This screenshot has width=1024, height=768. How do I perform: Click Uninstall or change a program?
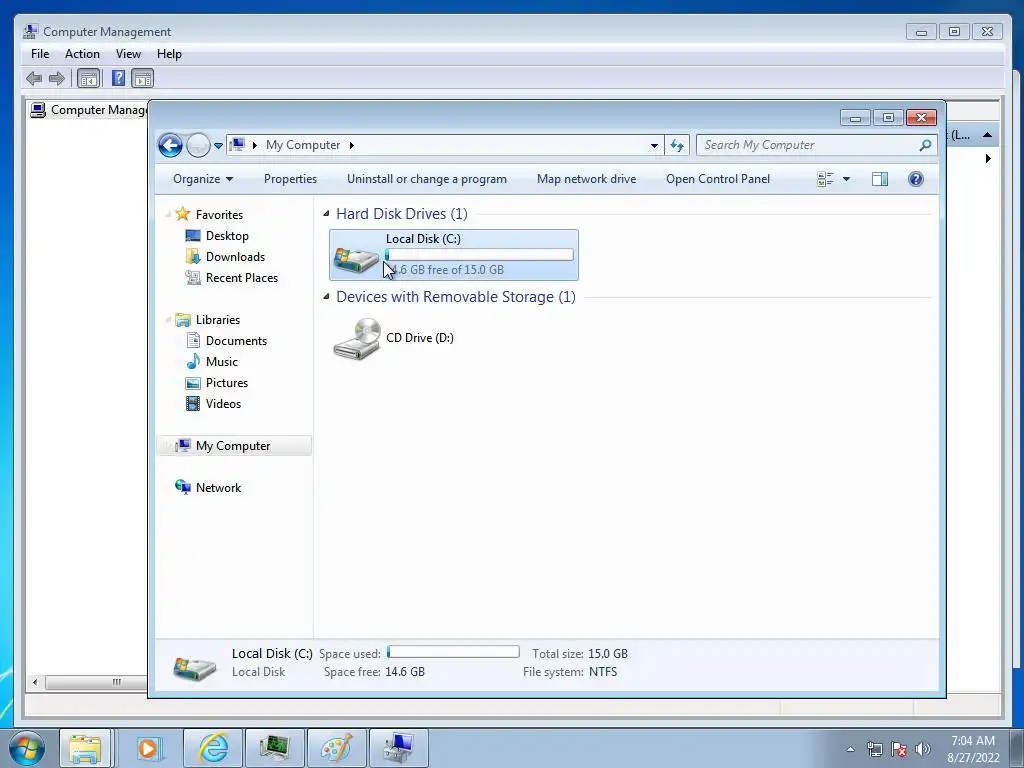pyautogui.click(x=426, y=179)
